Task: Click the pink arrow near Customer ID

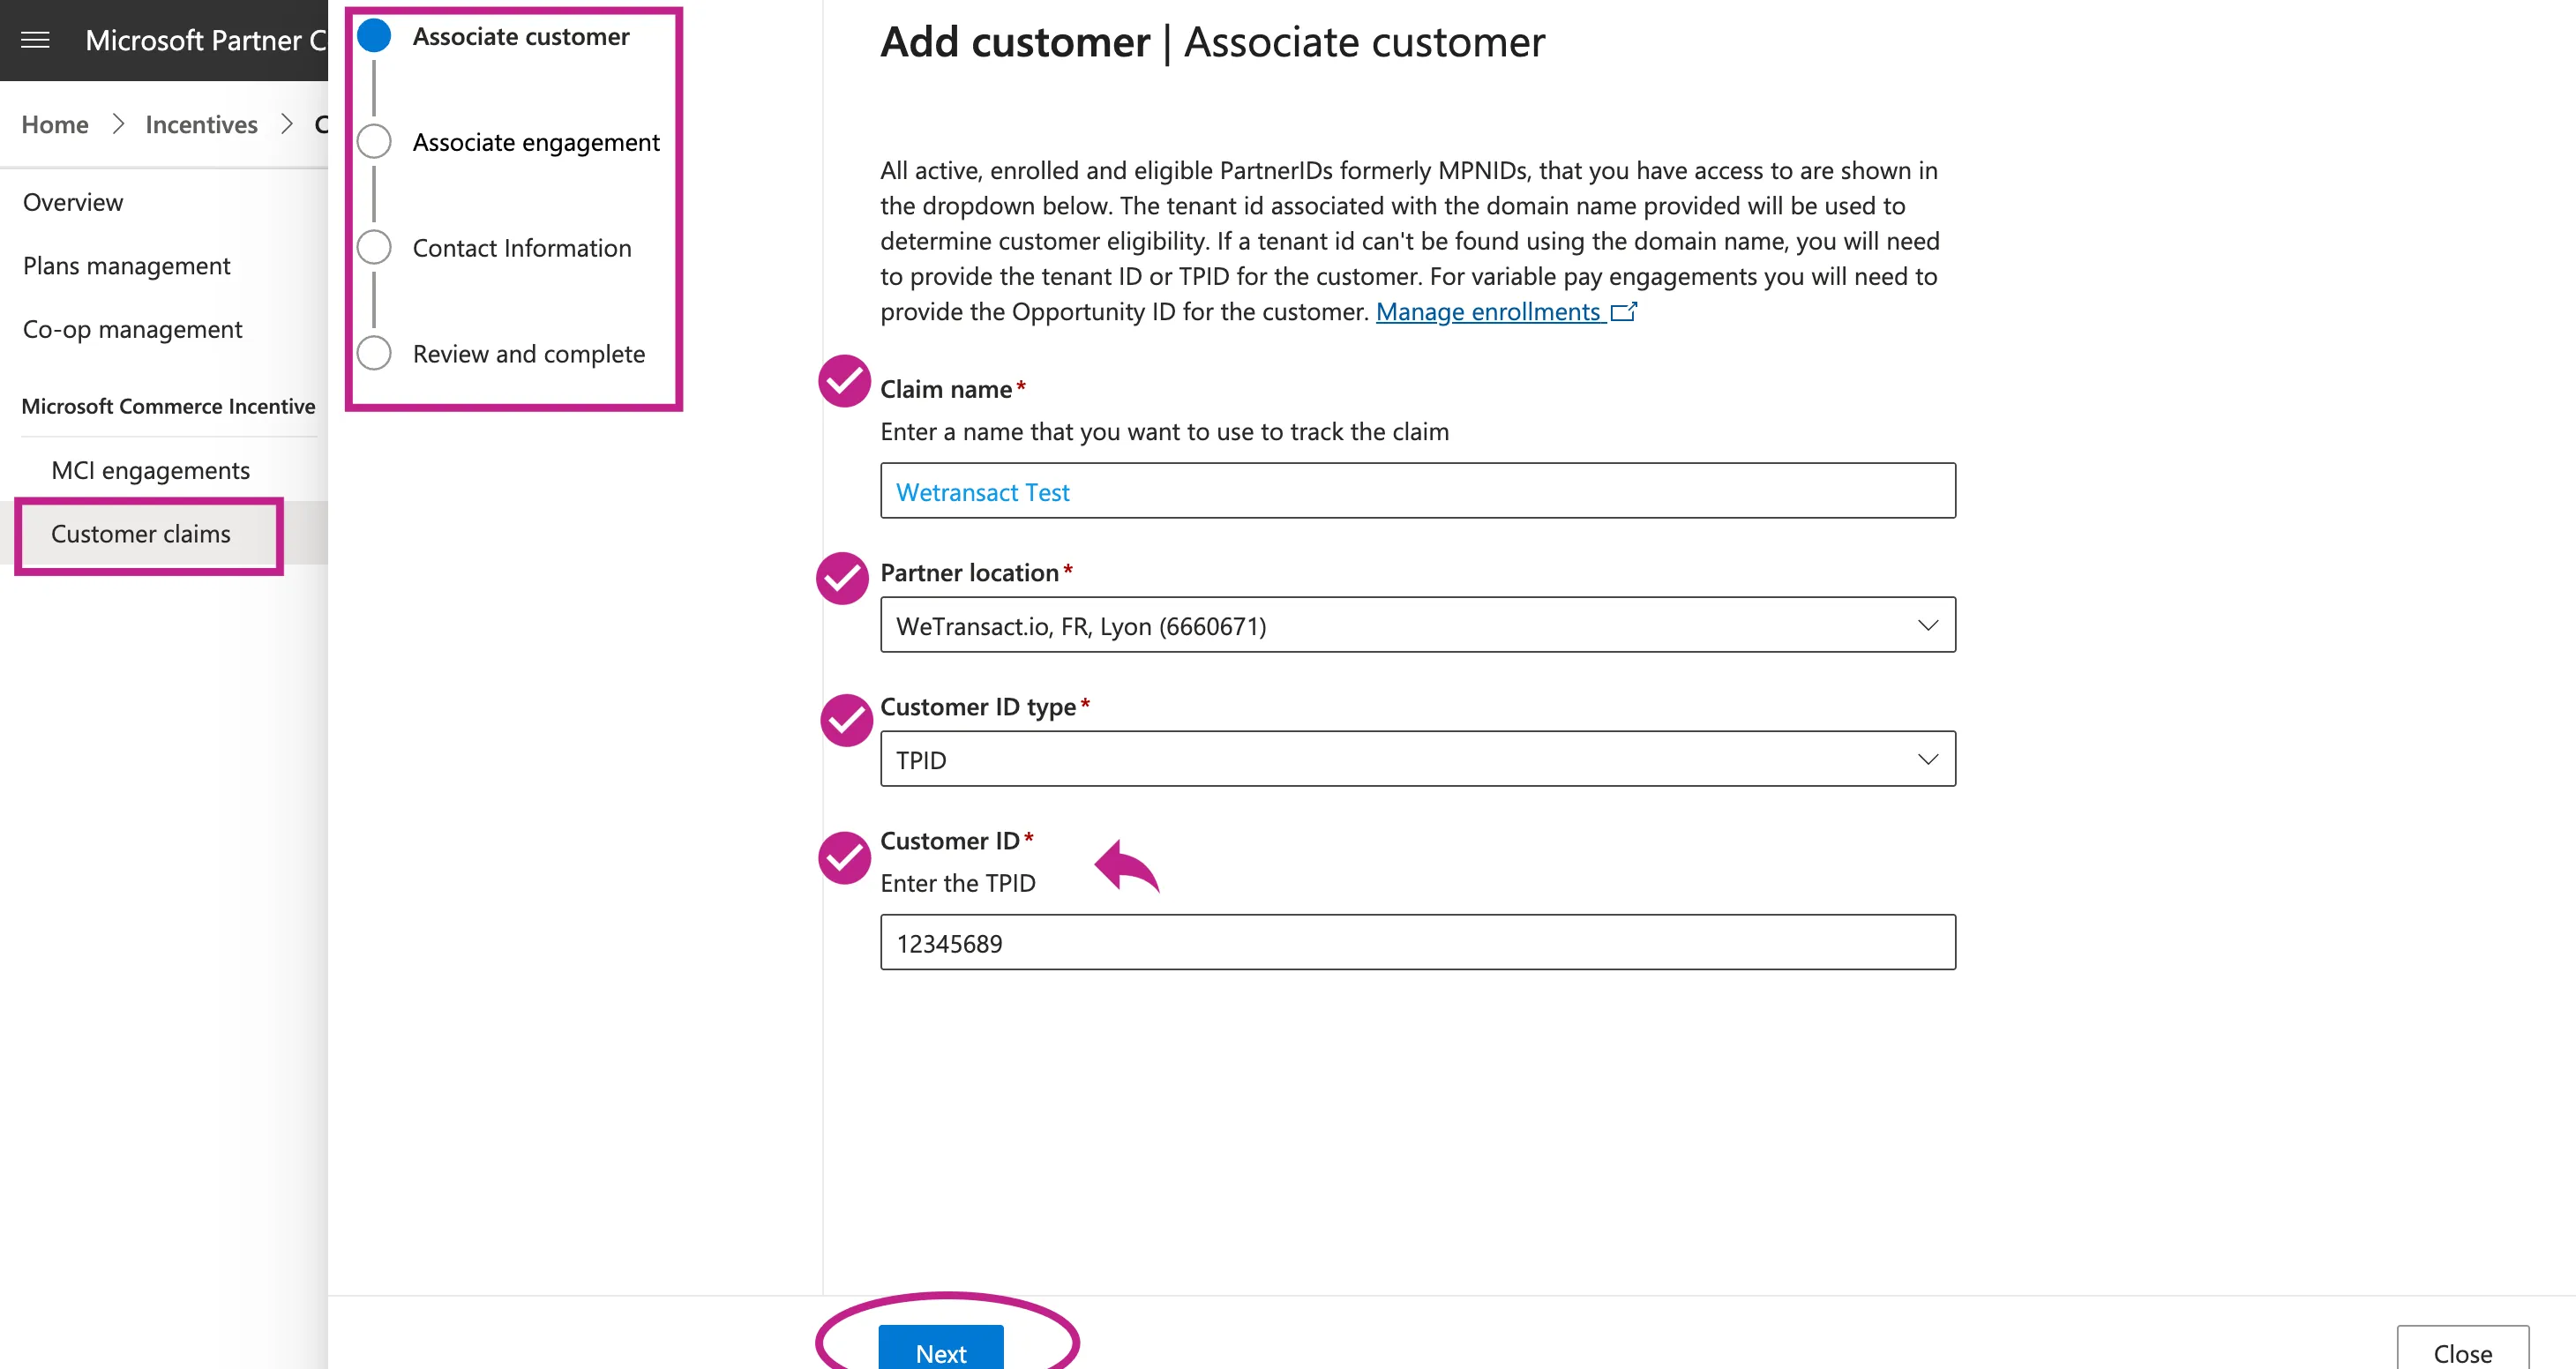Action: tap(1127, 866)
